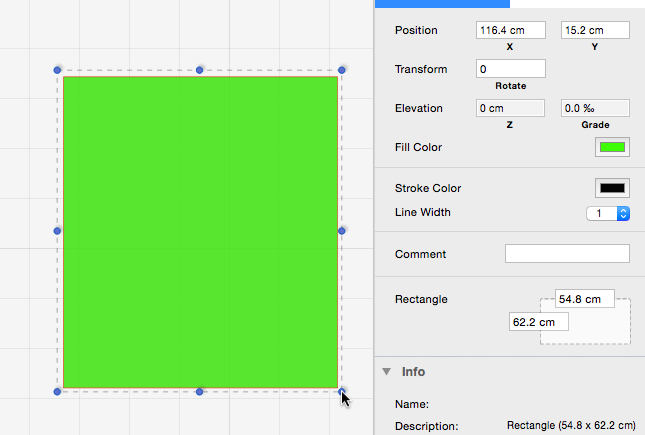
Task: Click the empty Comment field
Action: [x=567, y=254]
